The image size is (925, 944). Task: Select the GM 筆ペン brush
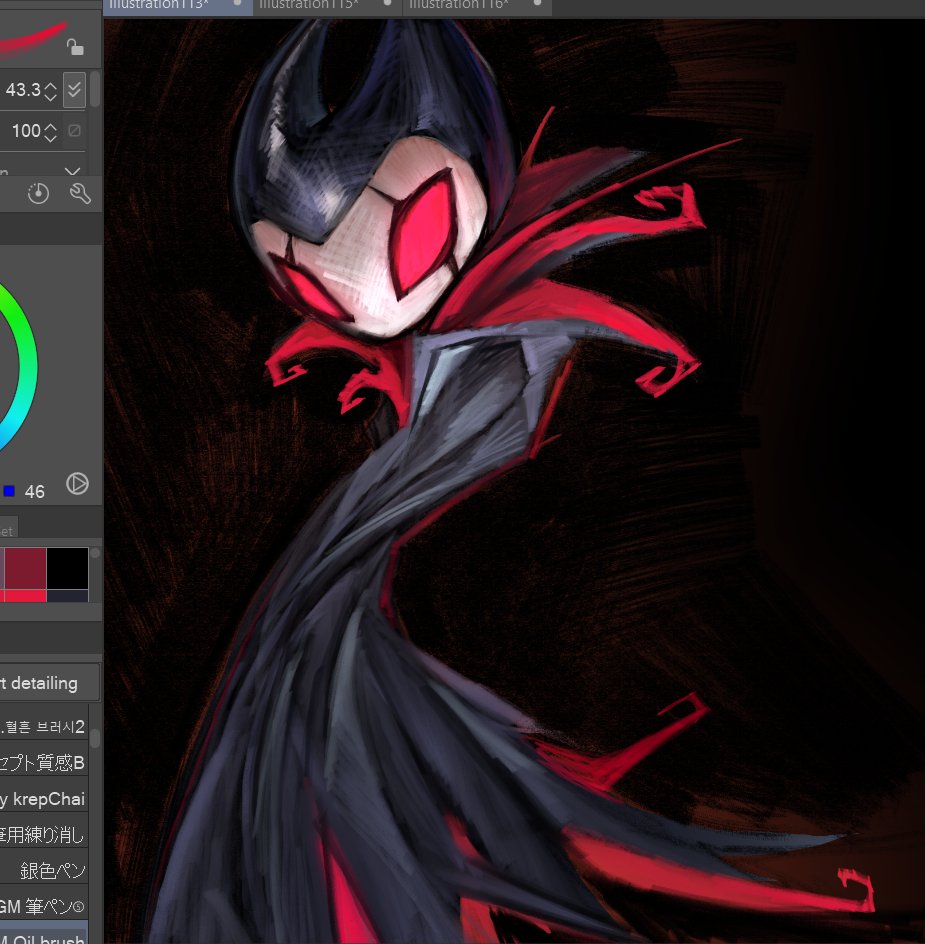pos(45,903)
